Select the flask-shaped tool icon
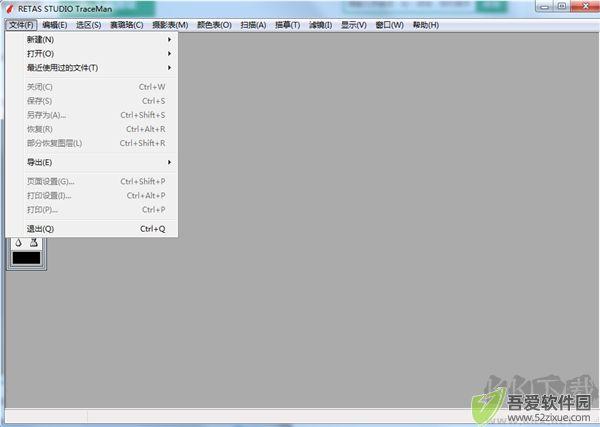600x427 pixels. (34, 242)
